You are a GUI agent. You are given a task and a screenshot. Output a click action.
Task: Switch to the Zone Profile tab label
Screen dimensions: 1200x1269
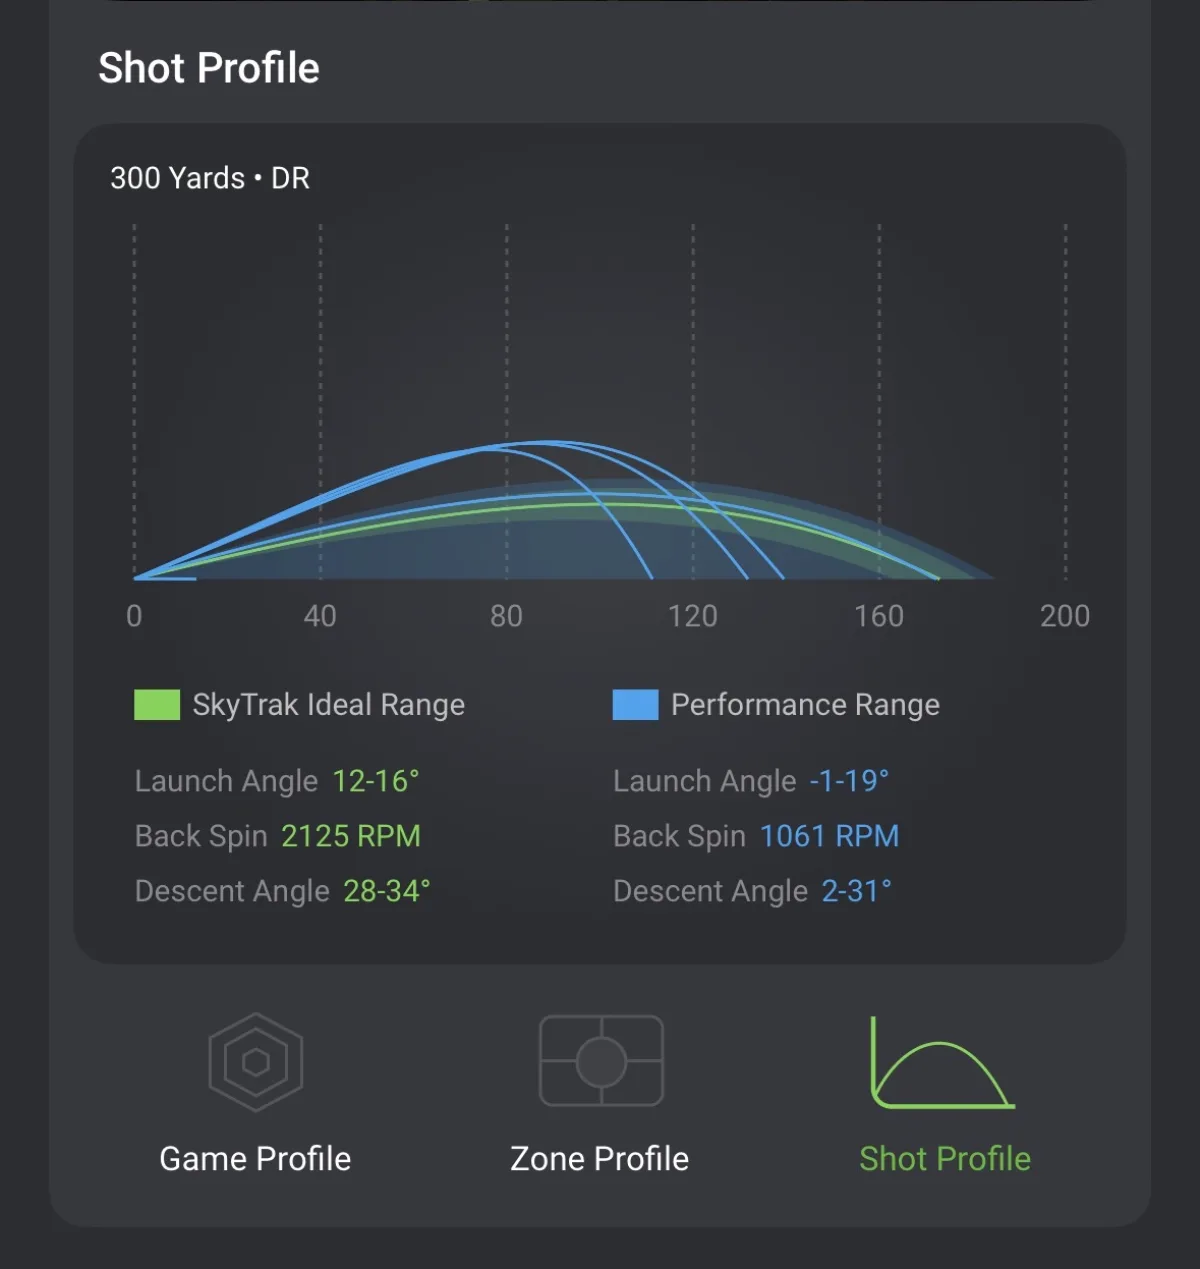[600, 1158]
